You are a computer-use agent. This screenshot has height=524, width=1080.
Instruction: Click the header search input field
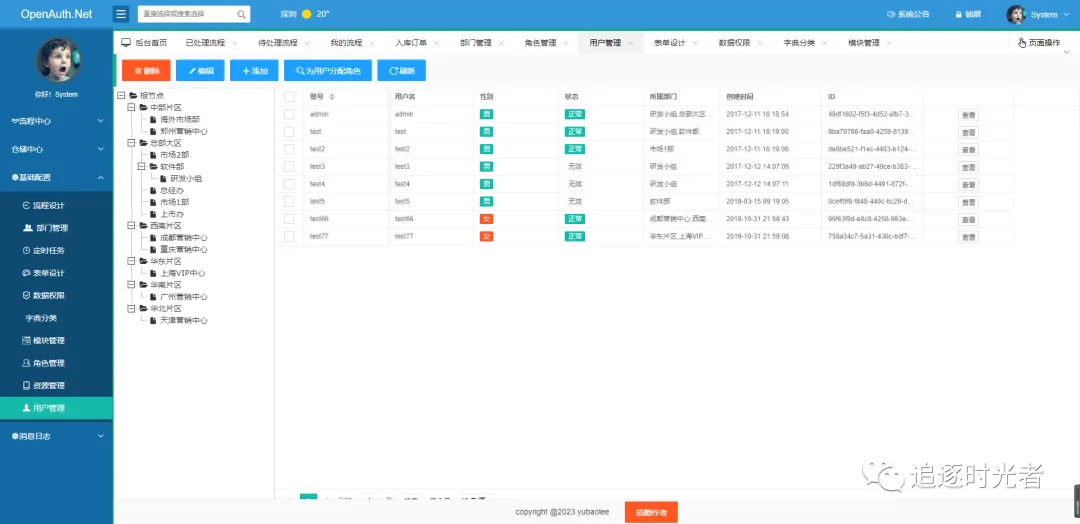186,15
